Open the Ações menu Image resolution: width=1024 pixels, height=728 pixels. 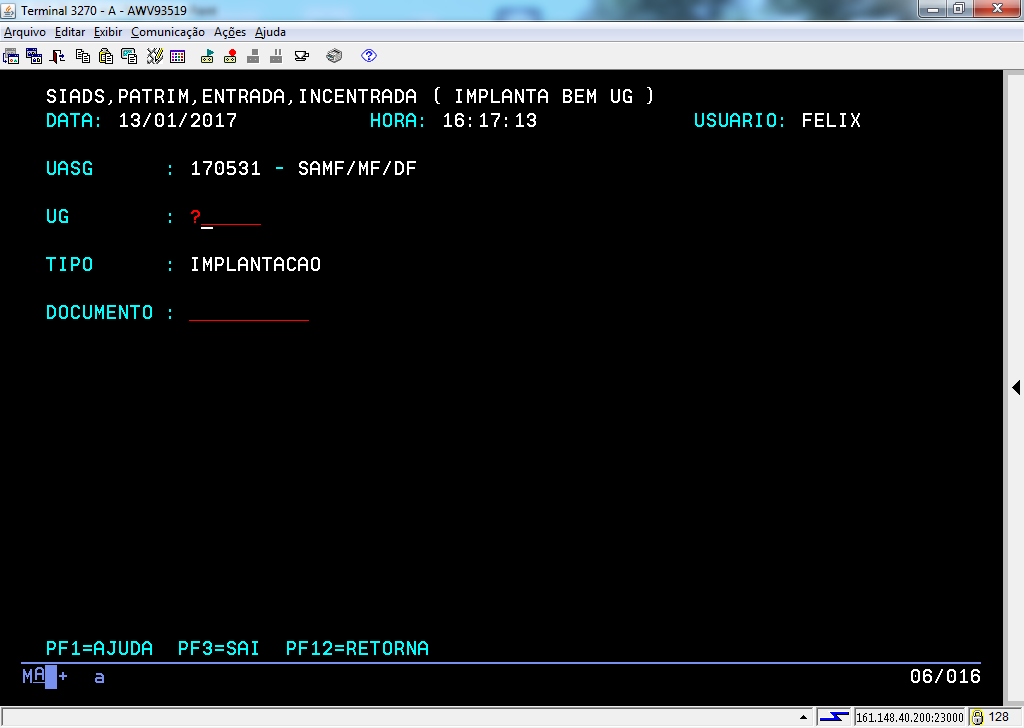tap(230, 32)
